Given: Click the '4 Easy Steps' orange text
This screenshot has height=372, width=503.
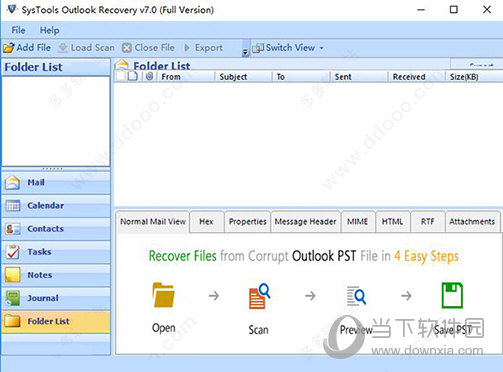Looking at the screenshot, I should [x=426, y=256].
